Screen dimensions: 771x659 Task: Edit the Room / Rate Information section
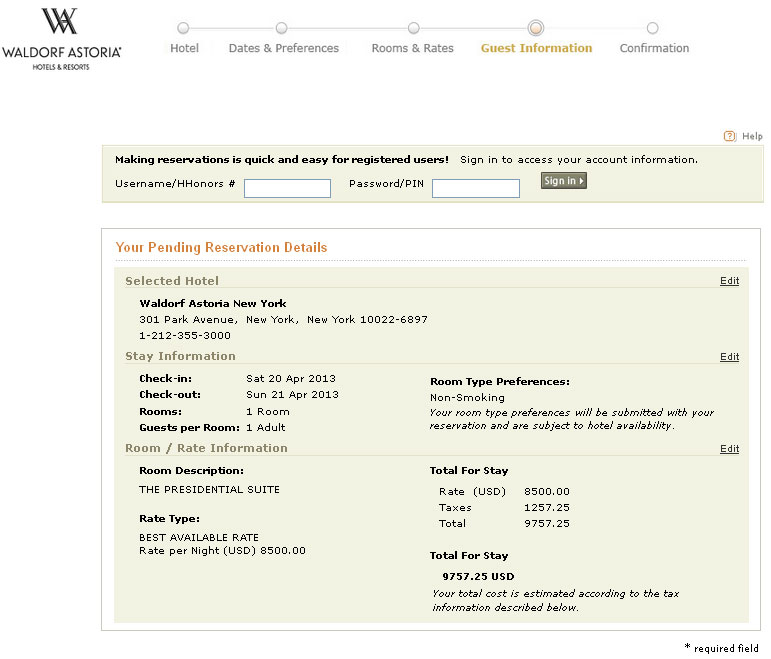coord(729,449)
